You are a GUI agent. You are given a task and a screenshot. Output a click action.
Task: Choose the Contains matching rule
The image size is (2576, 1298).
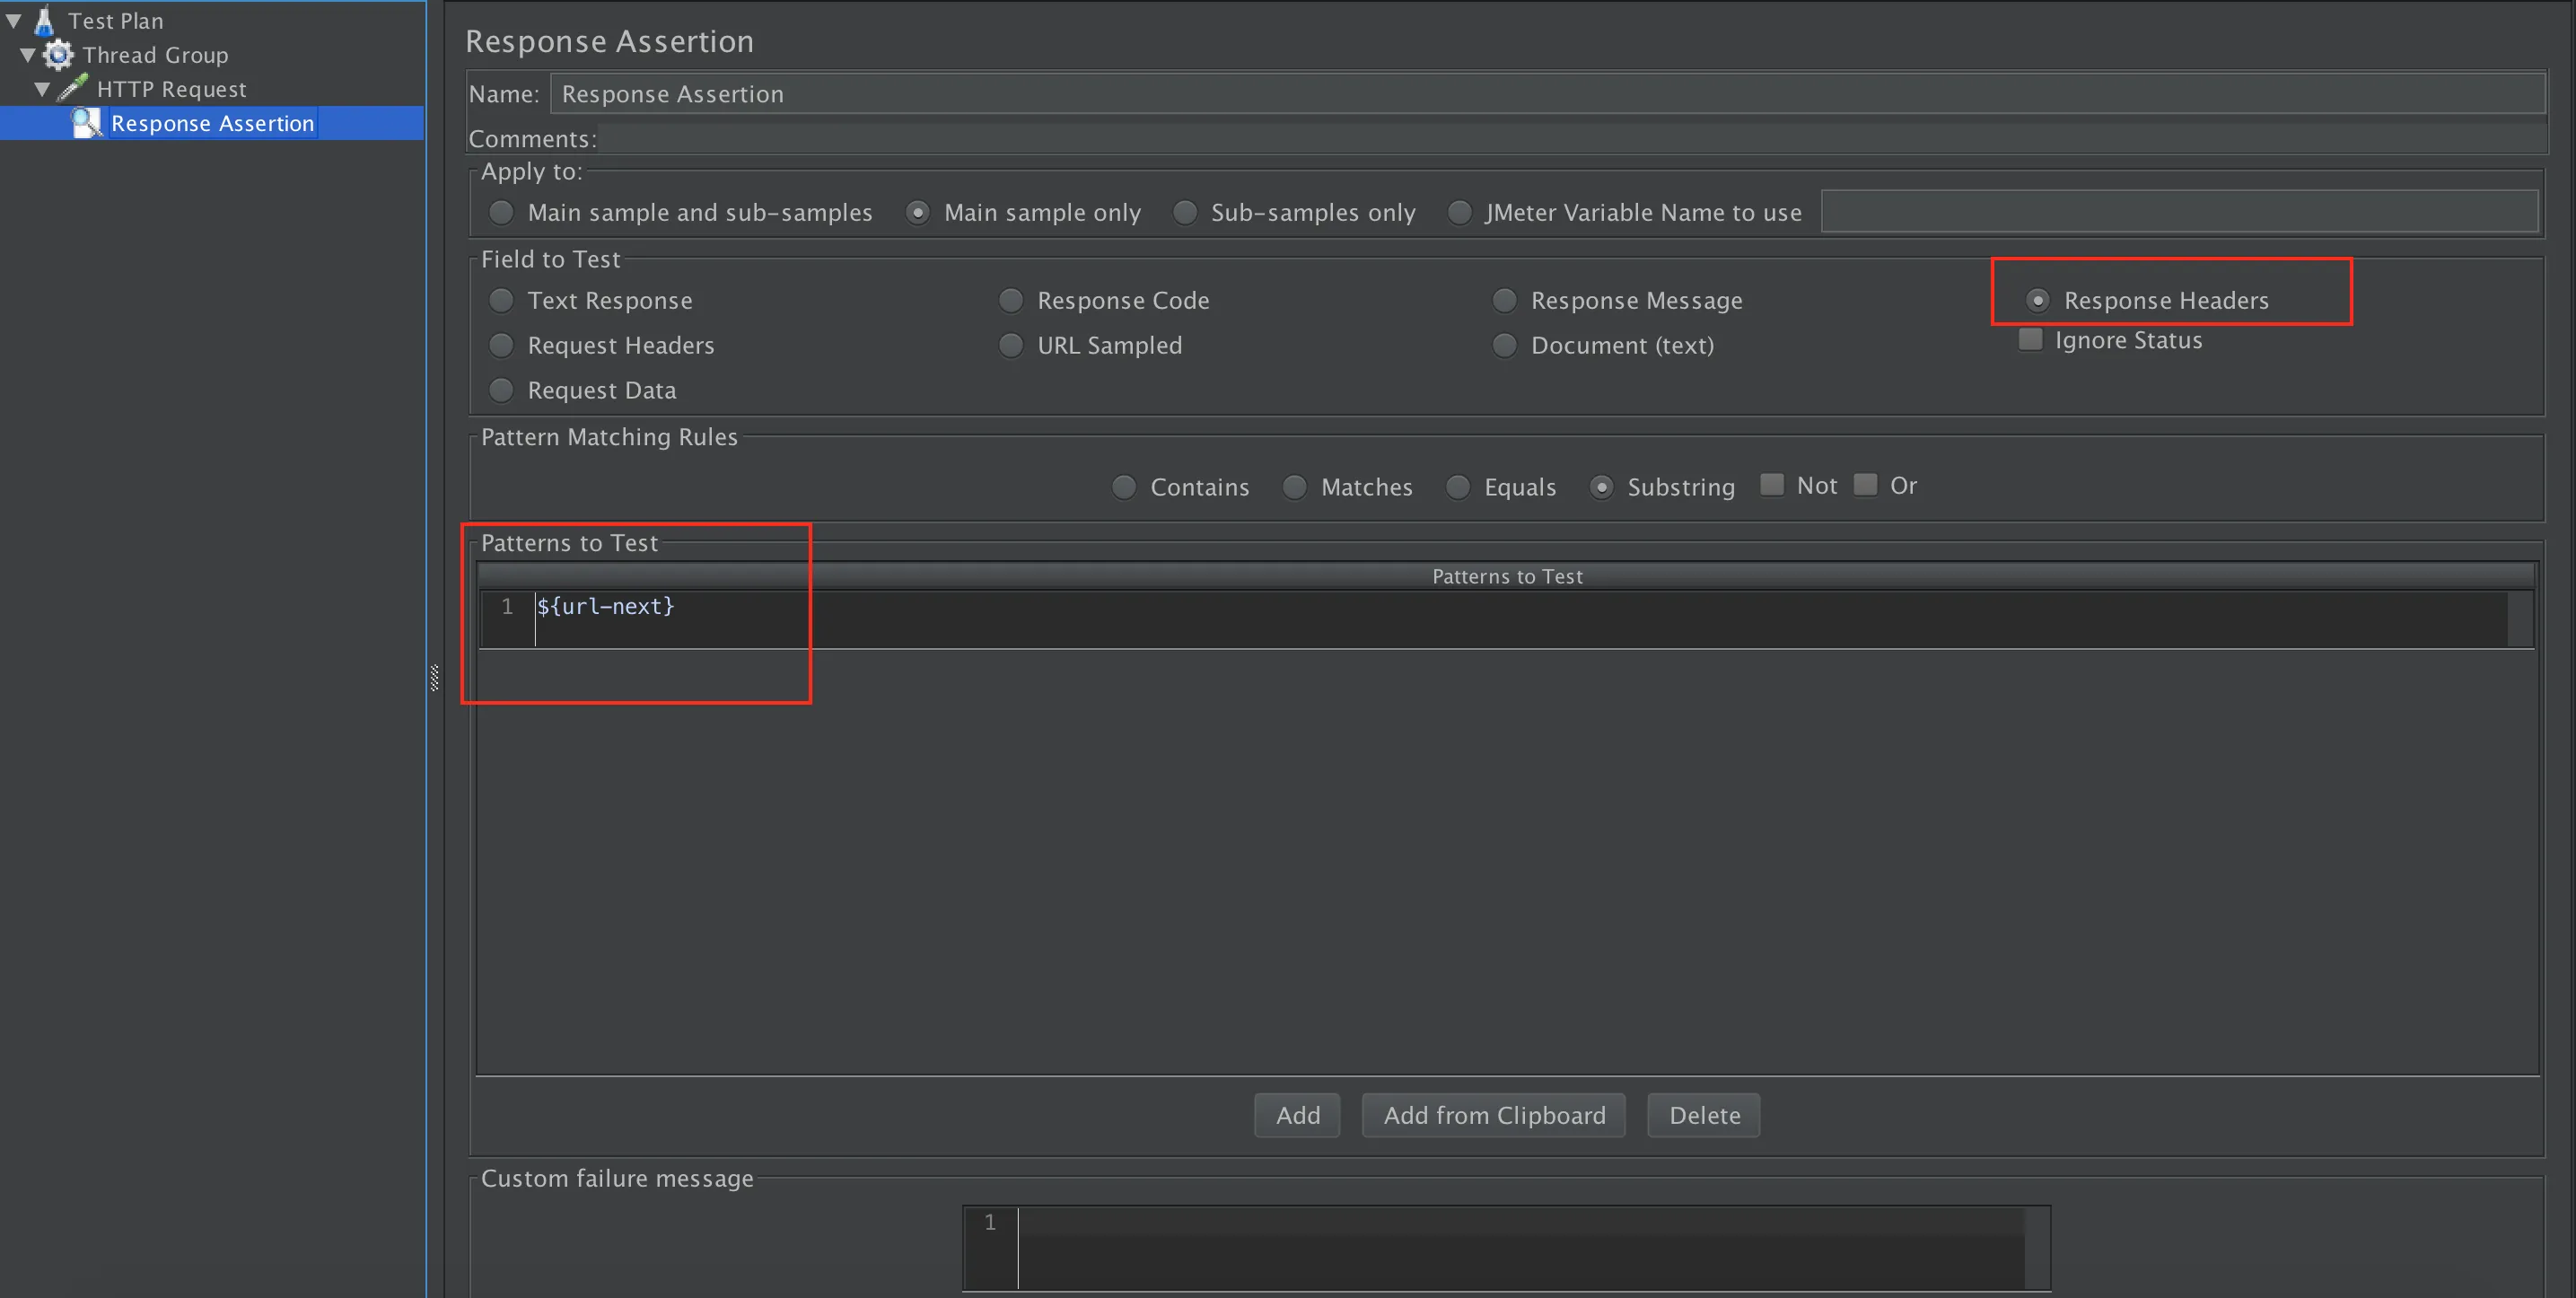[1124, 487]
